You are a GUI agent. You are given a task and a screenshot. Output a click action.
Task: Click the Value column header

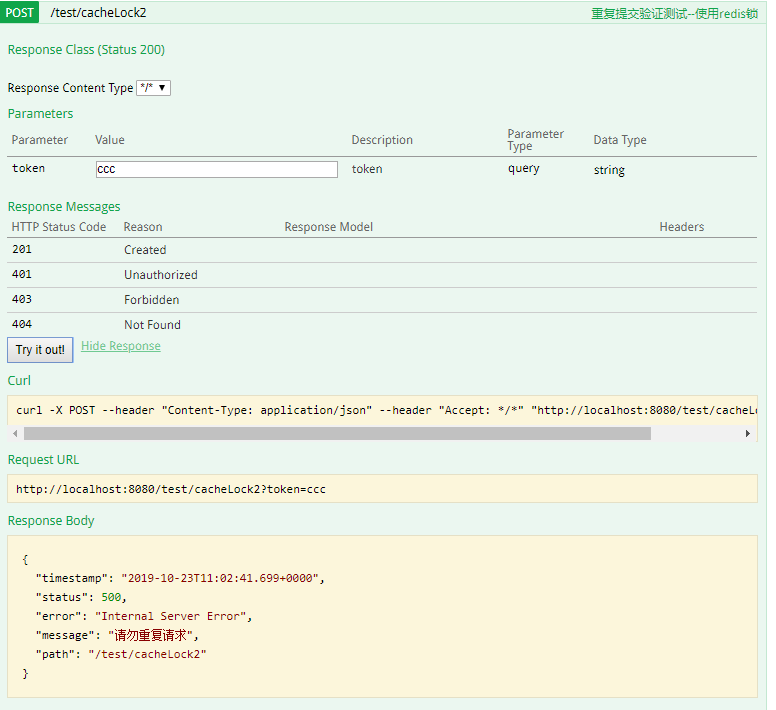tap(110, 140)
